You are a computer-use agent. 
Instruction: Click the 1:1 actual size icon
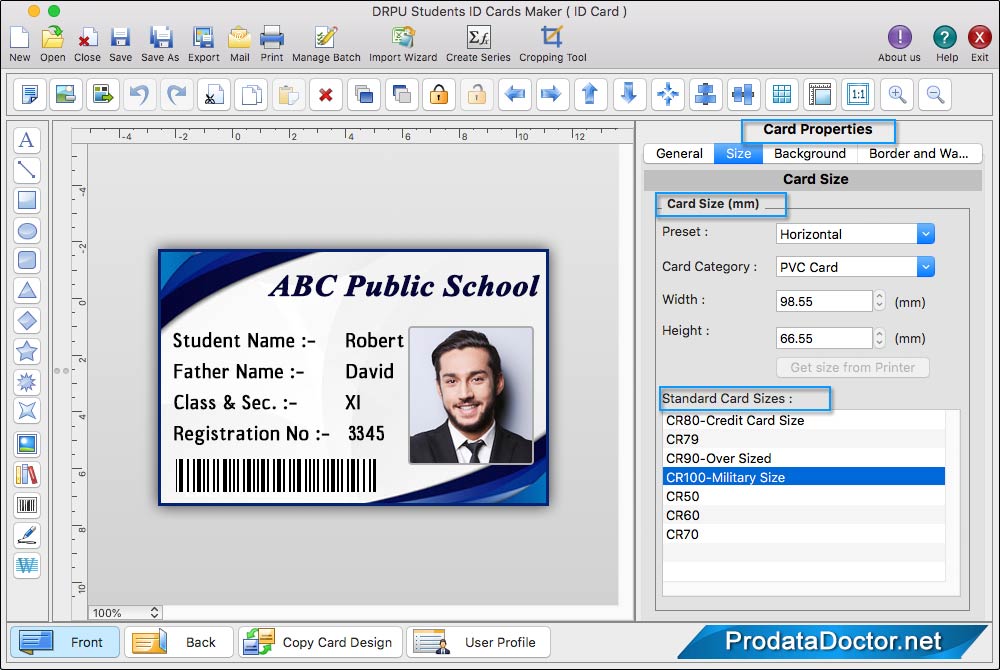point(858,94)
